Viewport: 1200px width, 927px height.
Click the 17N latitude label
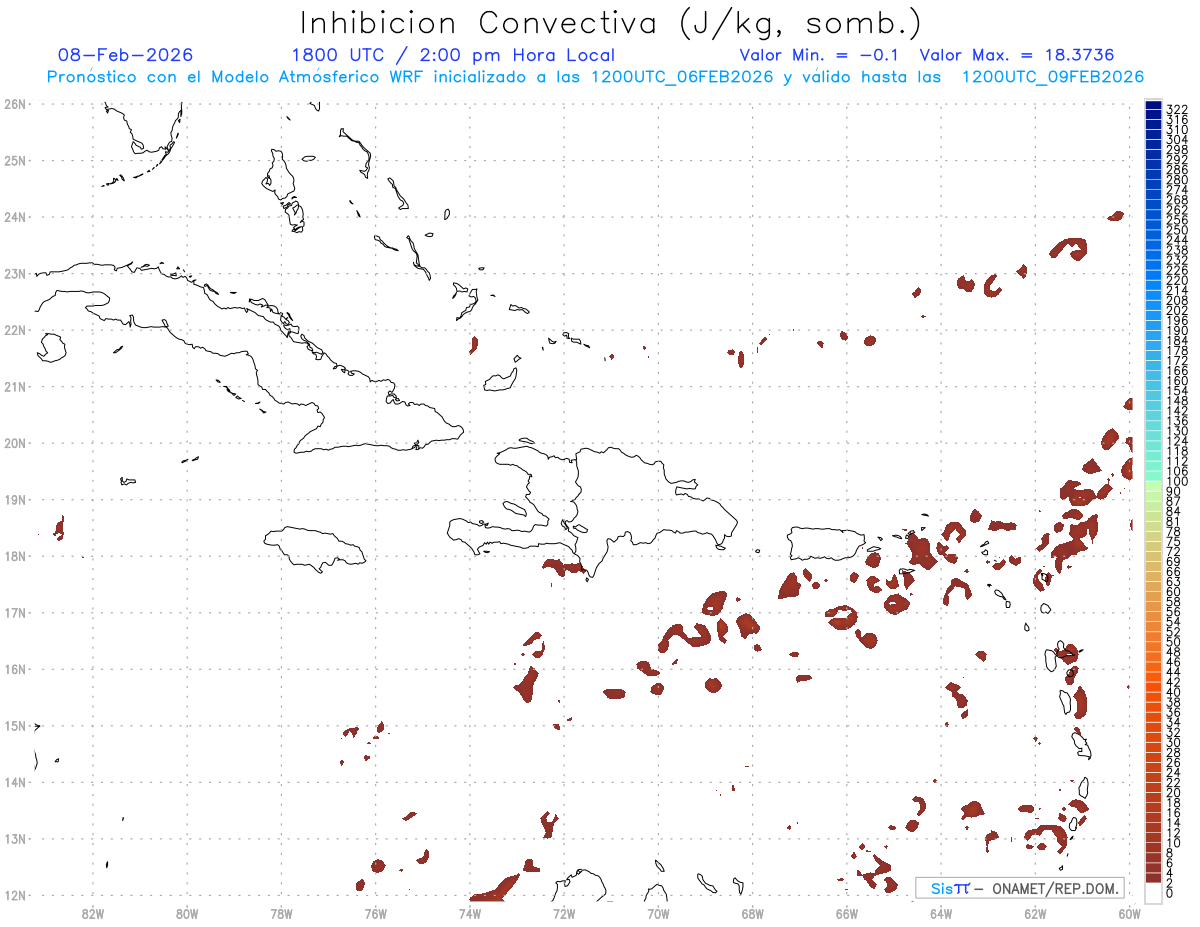(14, 612)
